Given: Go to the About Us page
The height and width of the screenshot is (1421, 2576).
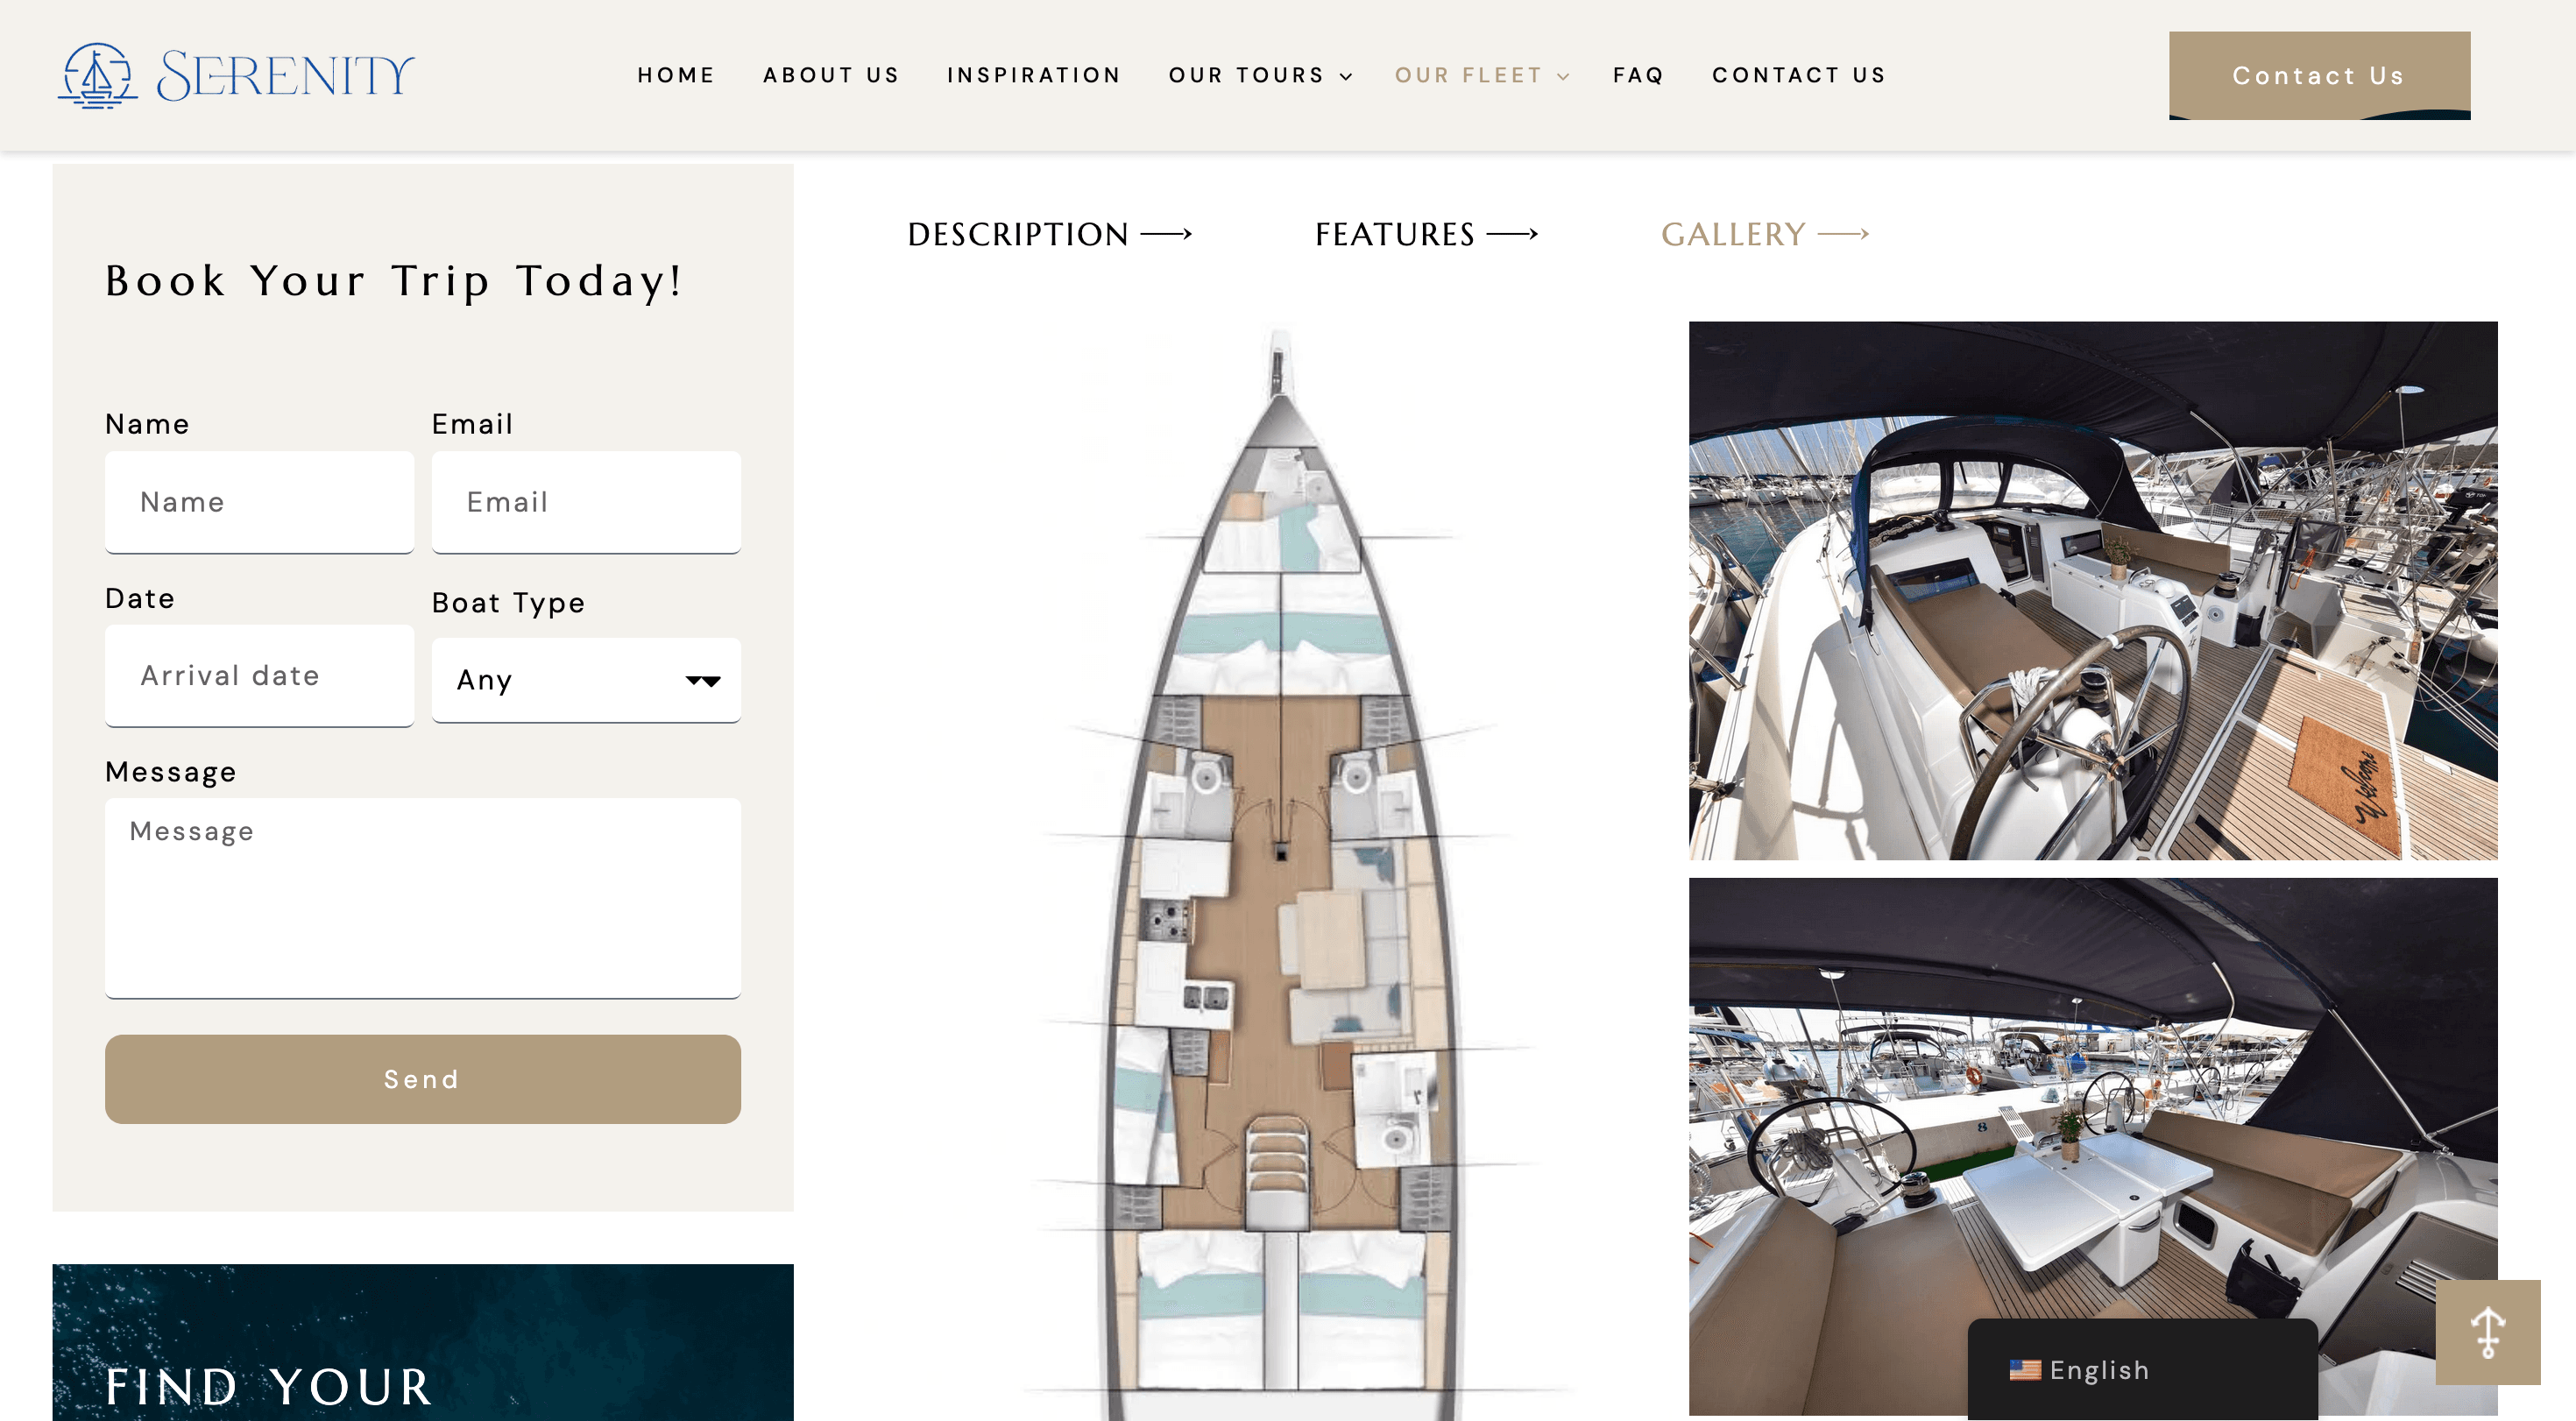Looking at the screenshot, I should pos(831,75).
